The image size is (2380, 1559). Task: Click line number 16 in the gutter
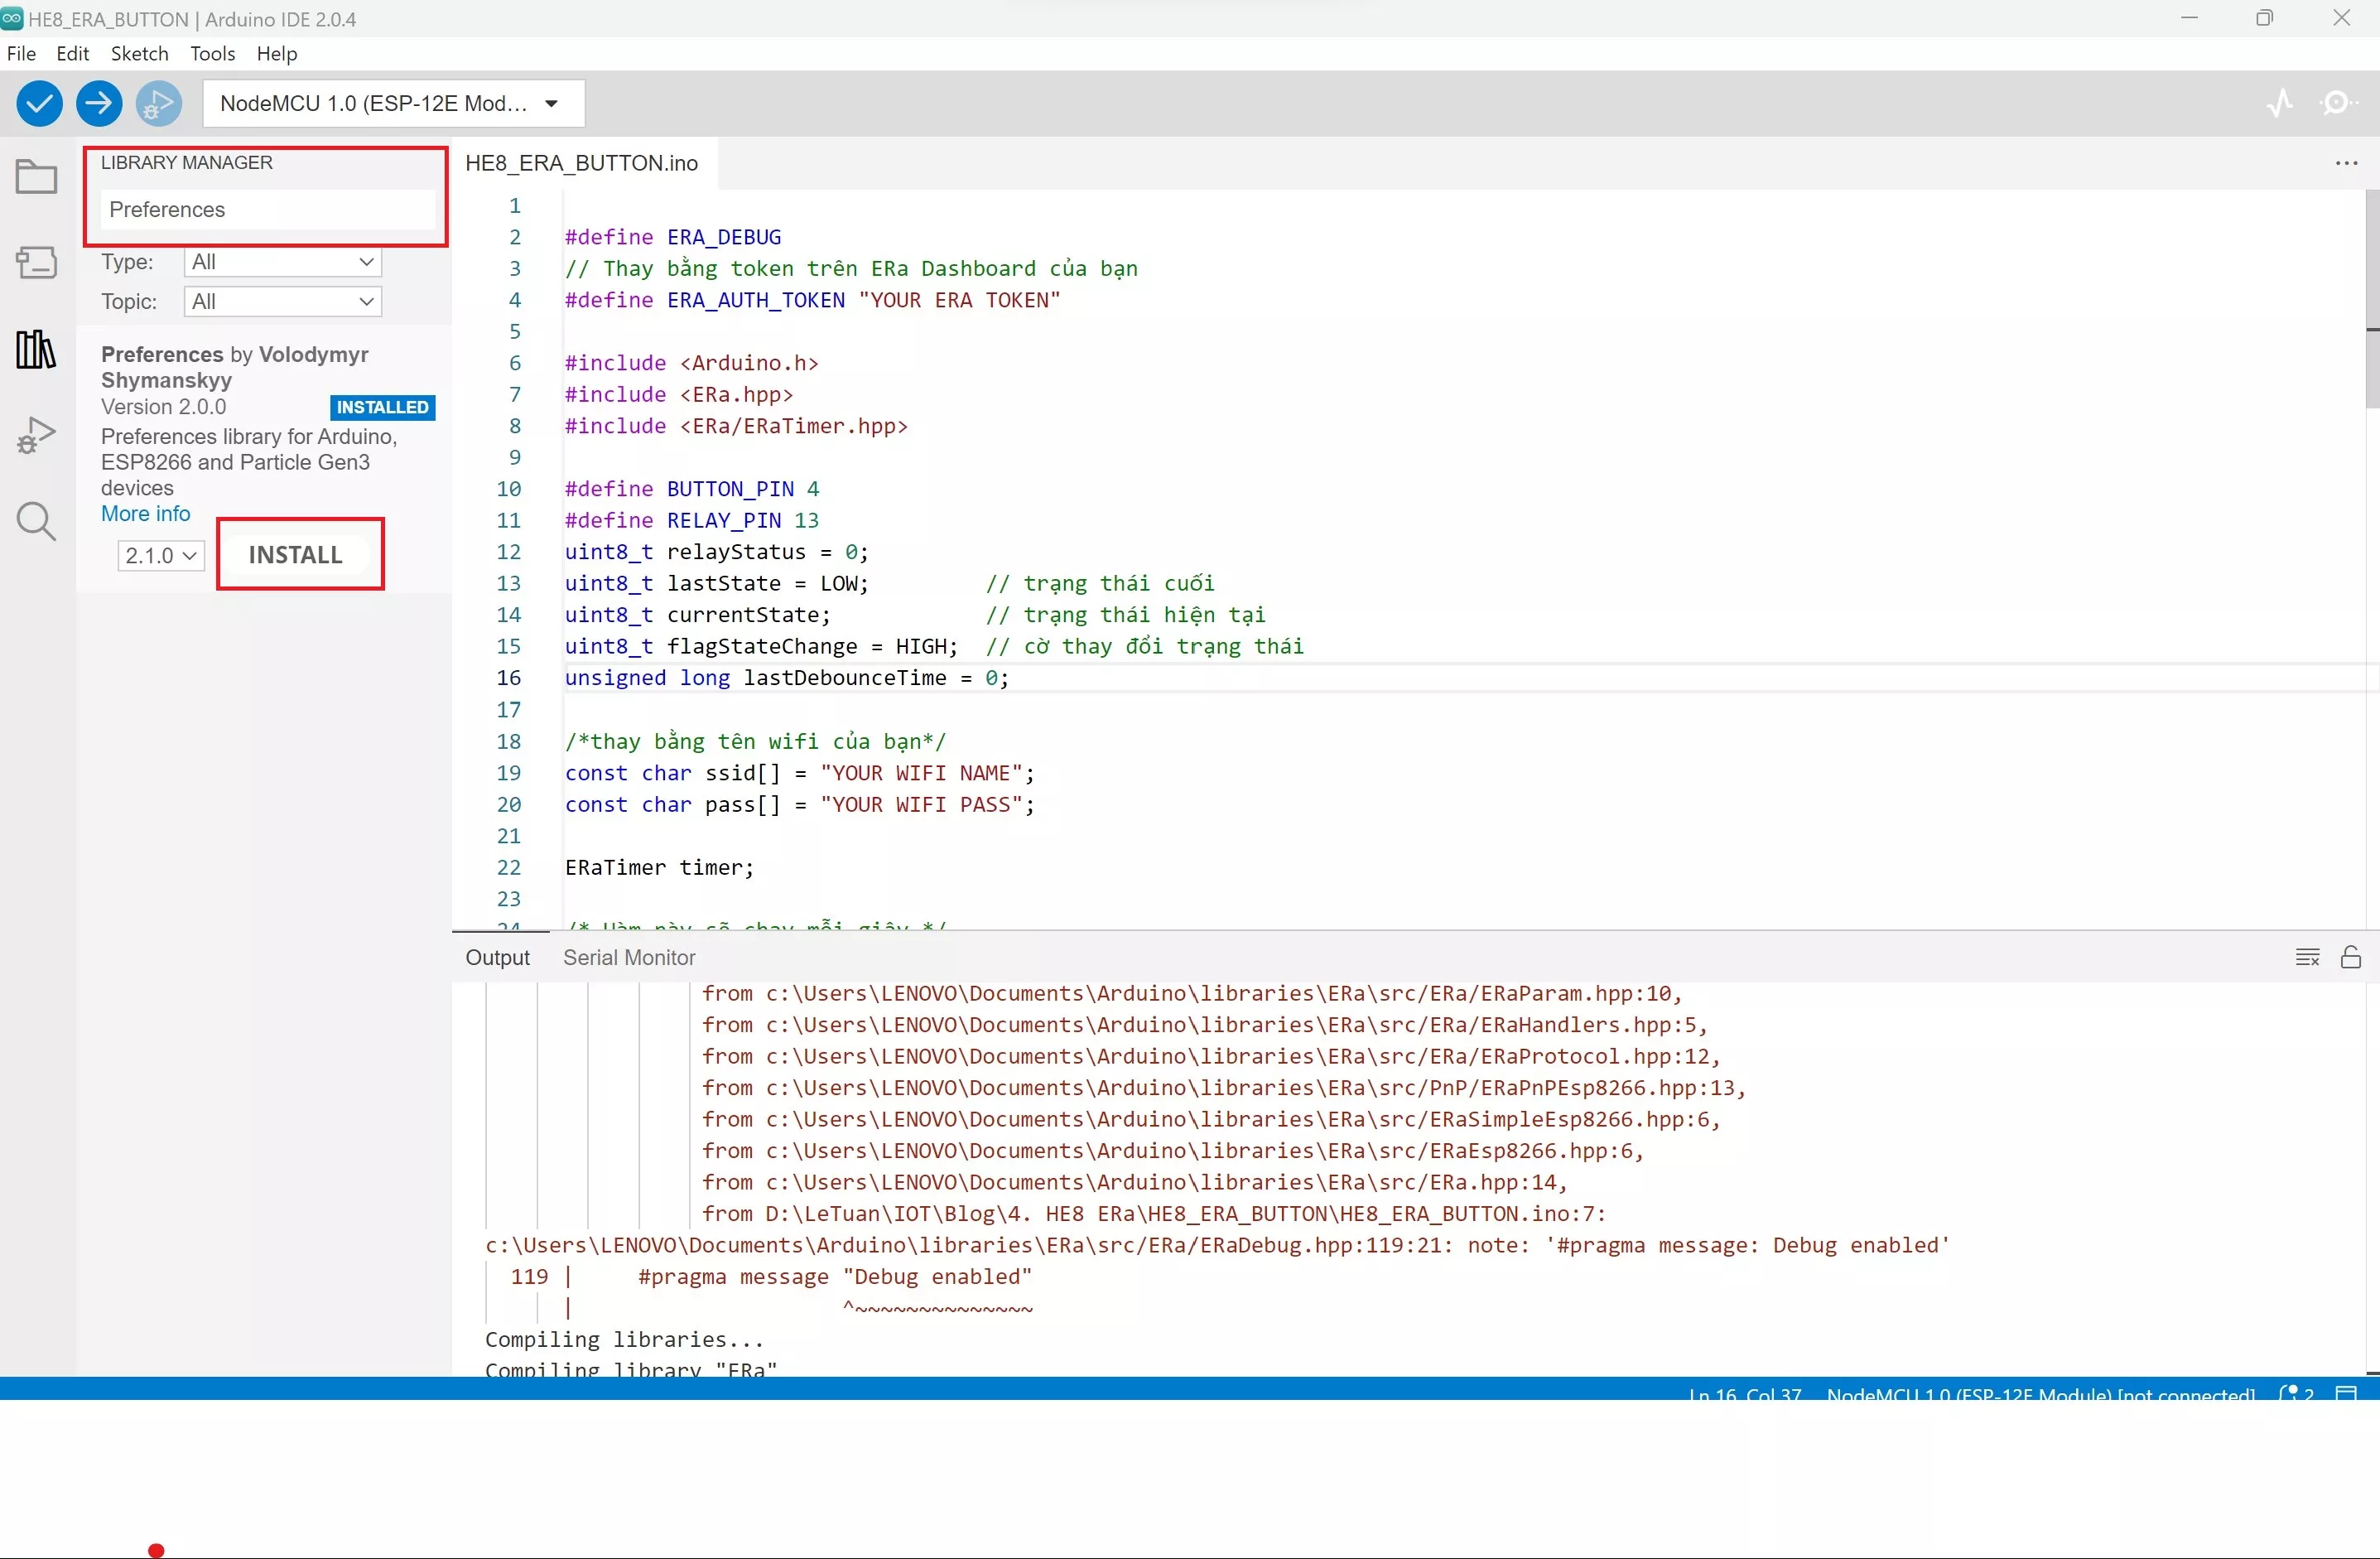coord(509,678)
